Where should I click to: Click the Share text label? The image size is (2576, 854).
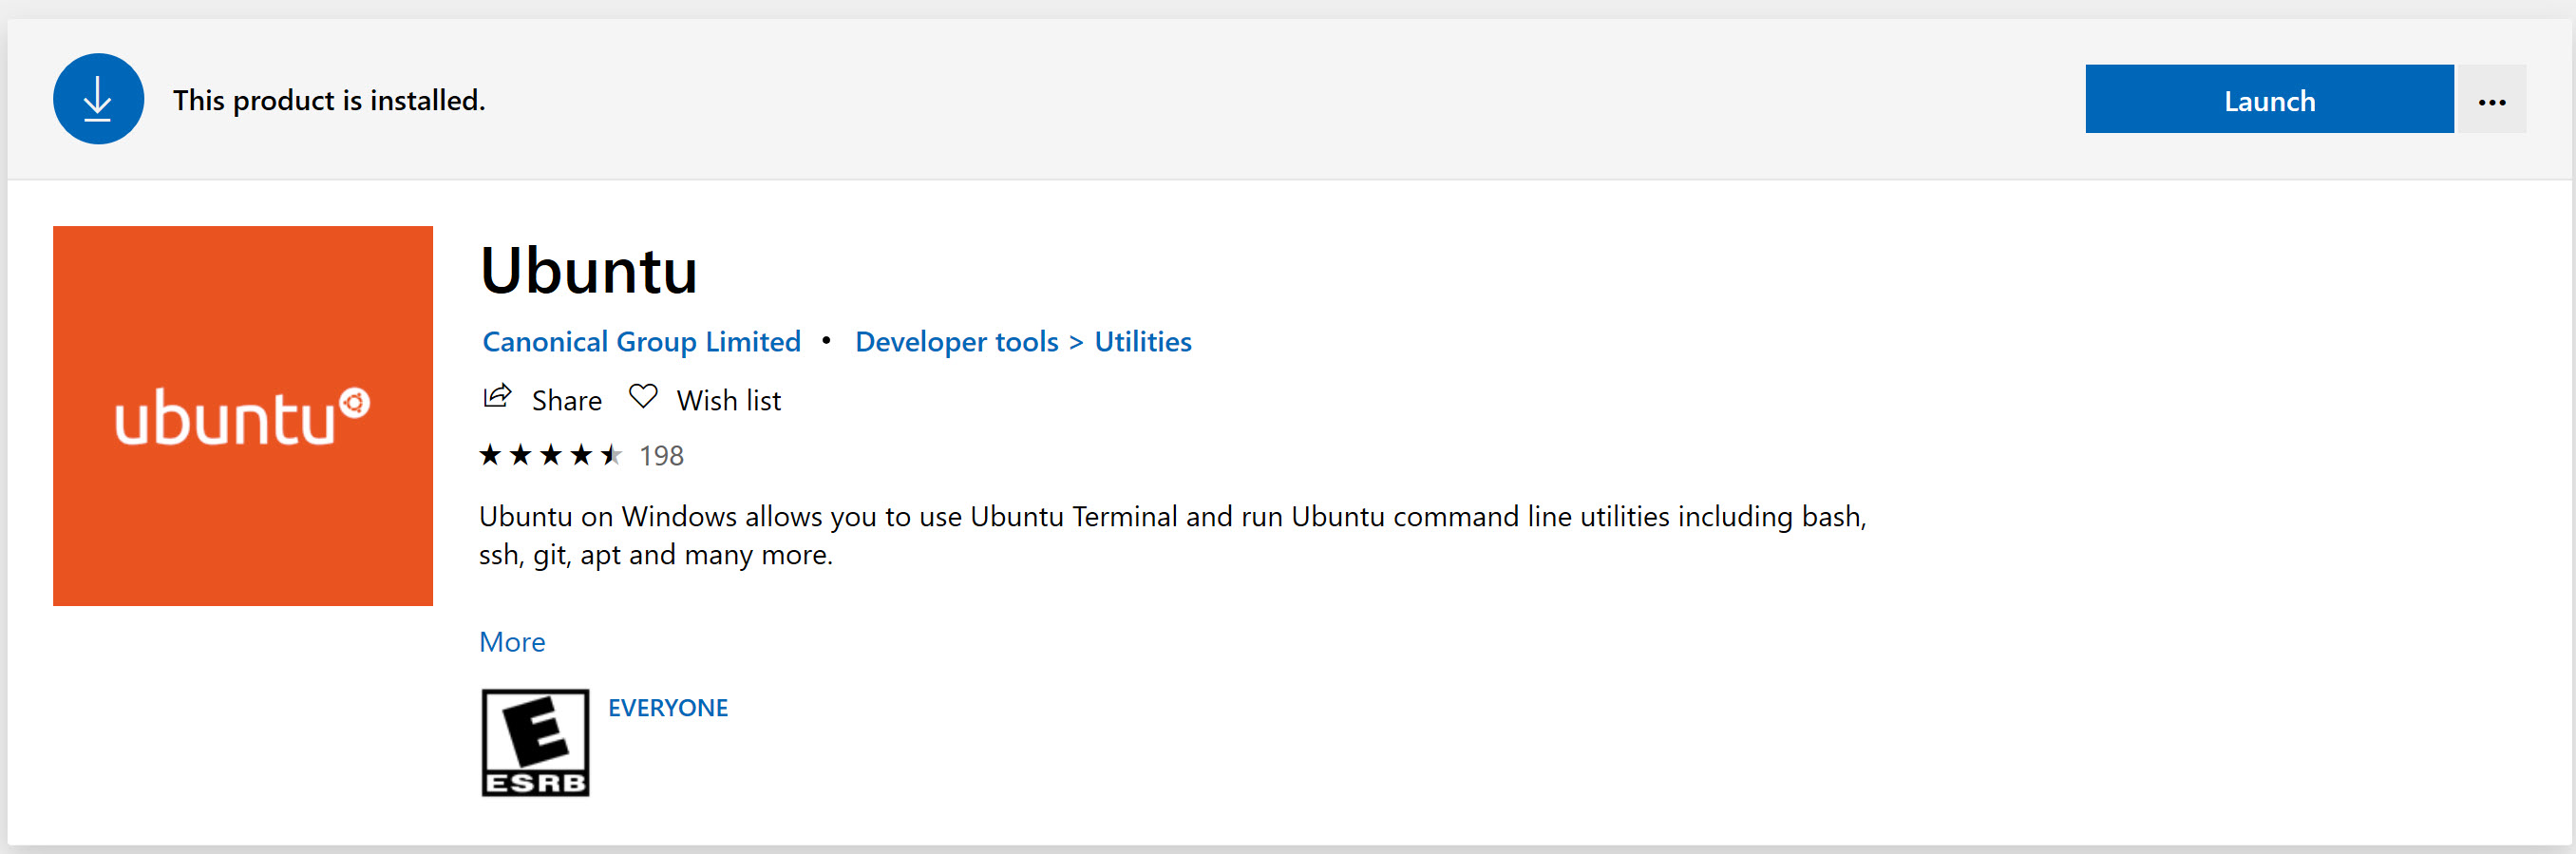point(566,401)
